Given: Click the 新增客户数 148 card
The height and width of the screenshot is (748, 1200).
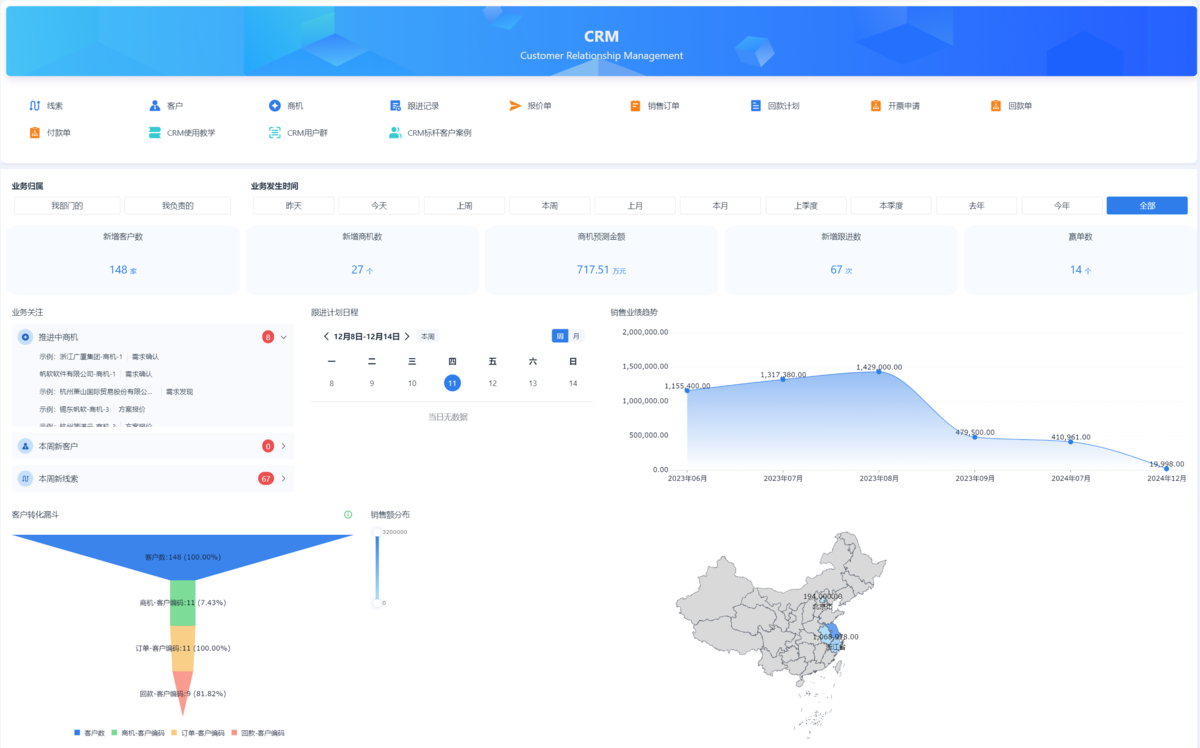Looking at the screenshot, I should 123,260.
